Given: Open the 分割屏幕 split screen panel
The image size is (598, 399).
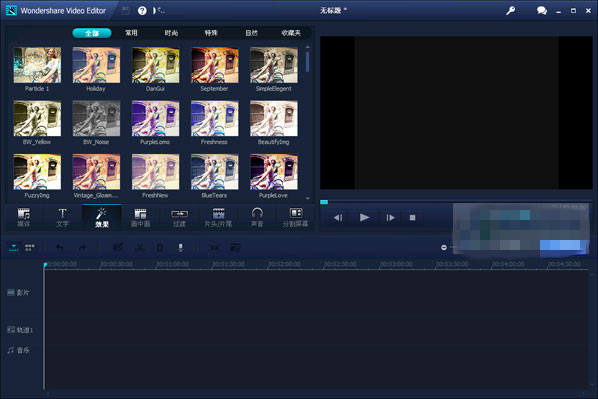Looking at the screenshot, I should tap(296, 217).
